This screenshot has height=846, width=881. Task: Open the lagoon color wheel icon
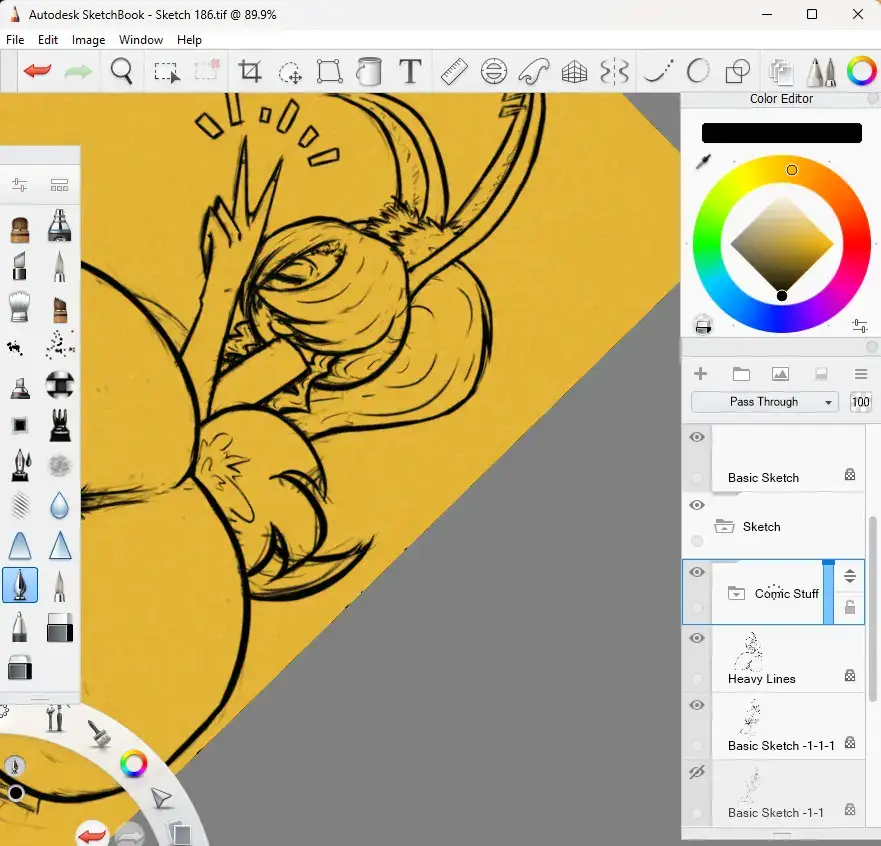(x=134, y=765)
